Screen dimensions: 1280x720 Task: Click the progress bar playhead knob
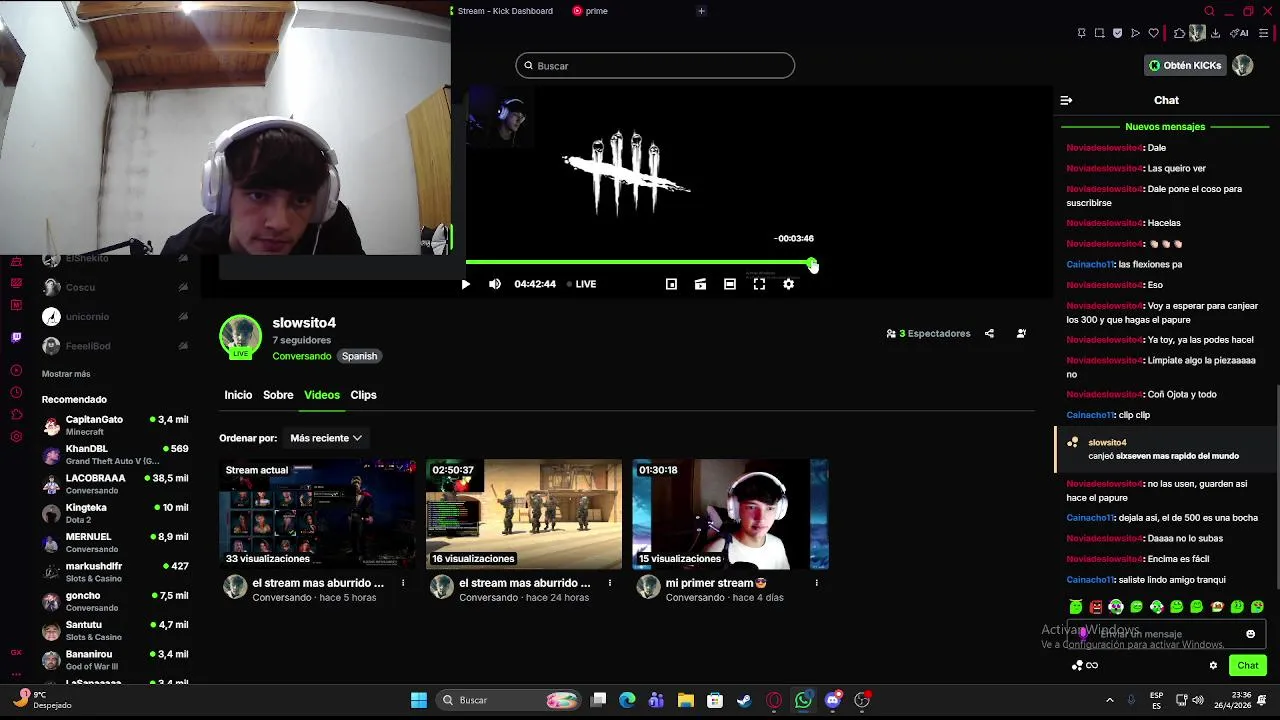point(812,264)
